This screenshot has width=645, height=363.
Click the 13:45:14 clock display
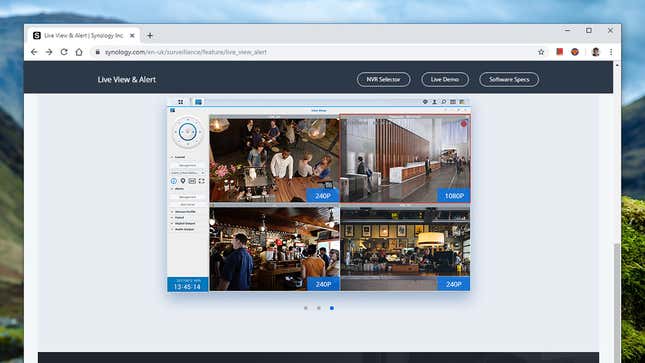[x=188, y=286]
